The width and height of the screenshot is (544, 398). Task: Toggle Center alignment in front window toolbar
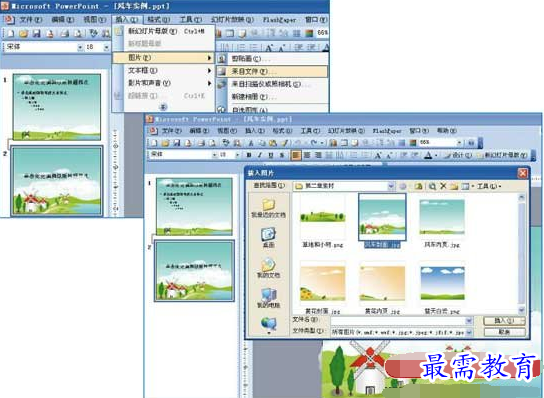click(307, 155)
